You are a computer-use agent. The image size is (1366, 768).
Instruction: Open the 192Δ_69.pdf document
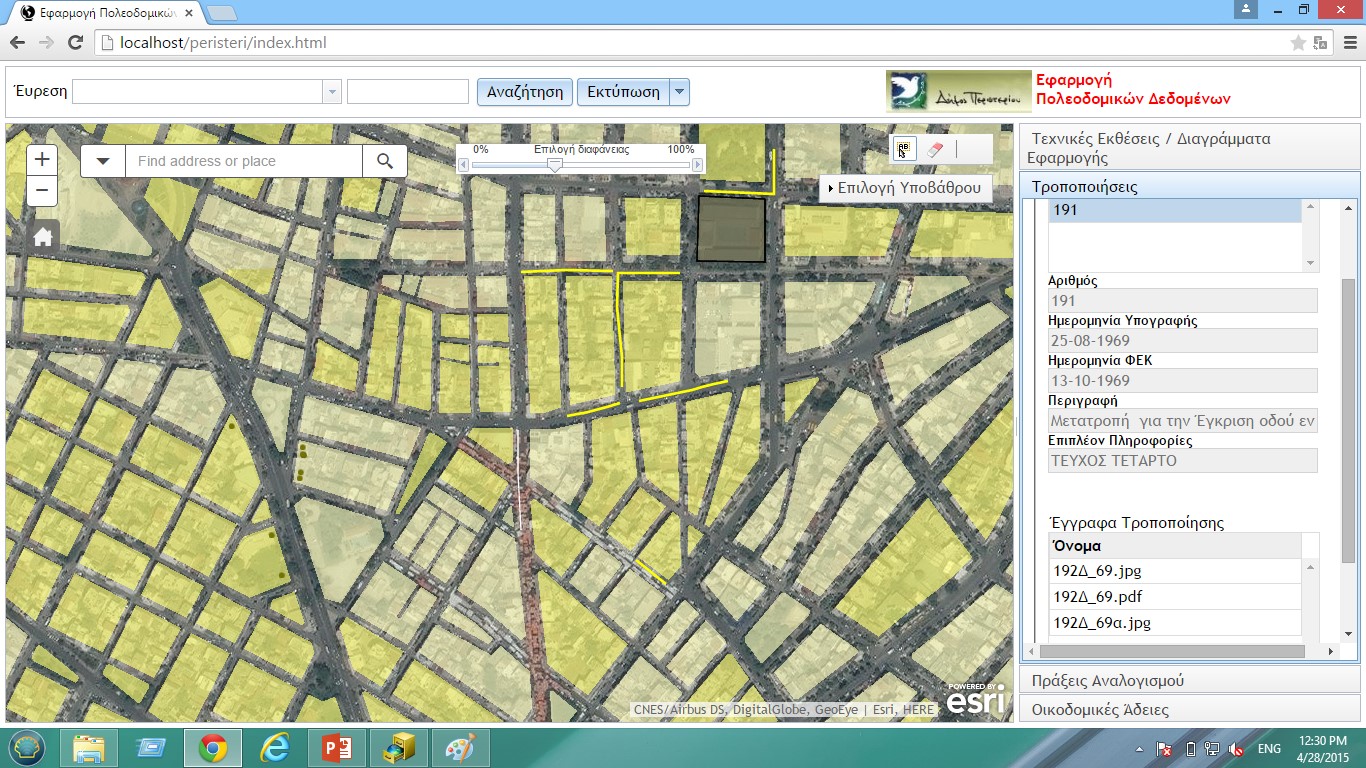point(1097,597)
